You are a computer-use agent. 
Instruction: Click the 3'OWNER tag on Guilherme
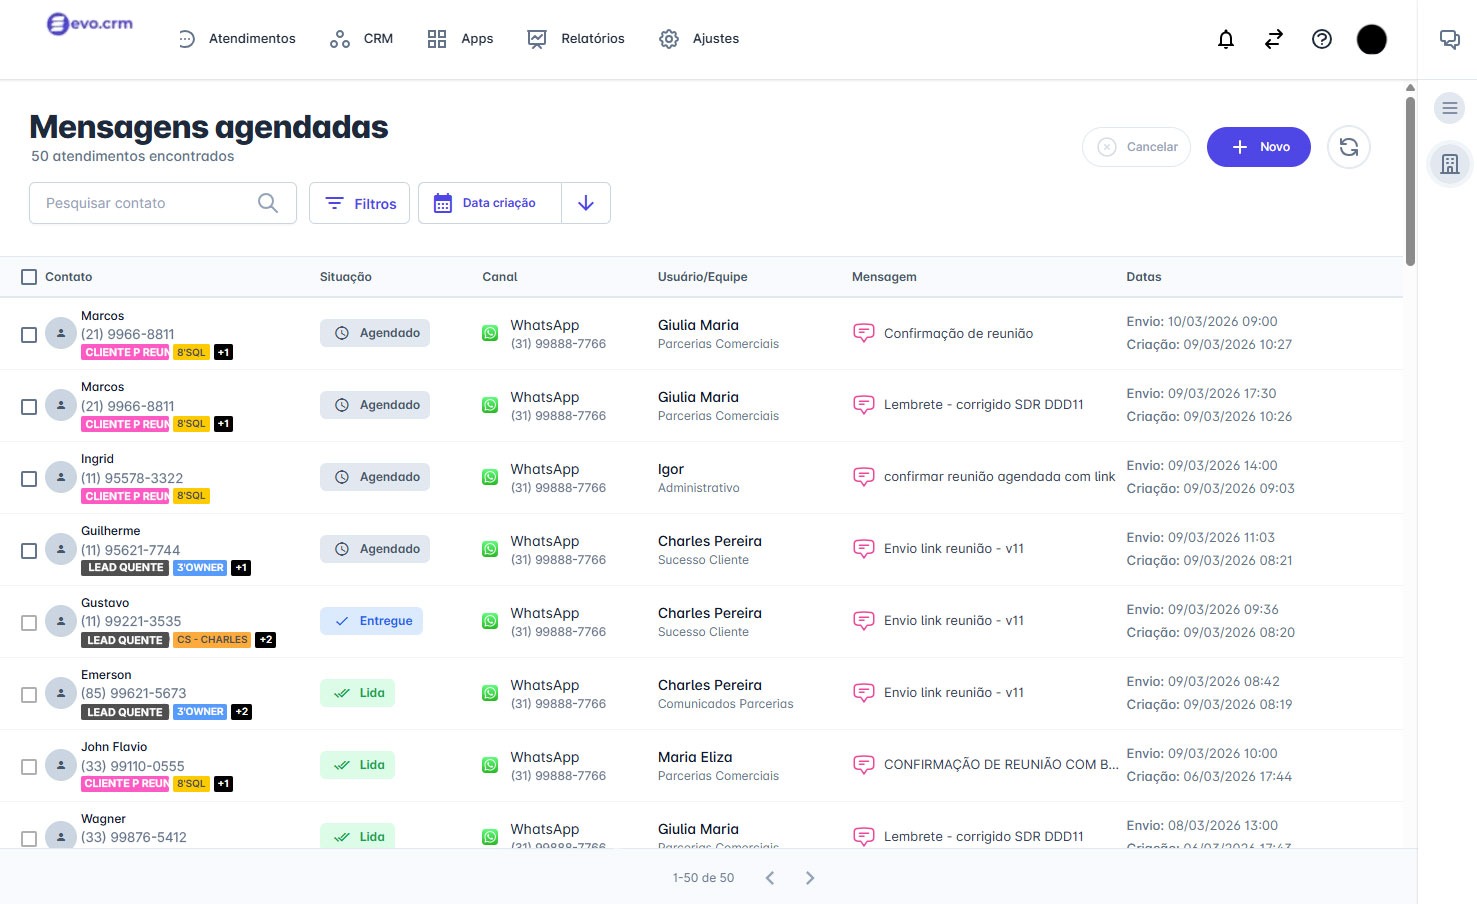pyautogui.click(x=200, y=568)
